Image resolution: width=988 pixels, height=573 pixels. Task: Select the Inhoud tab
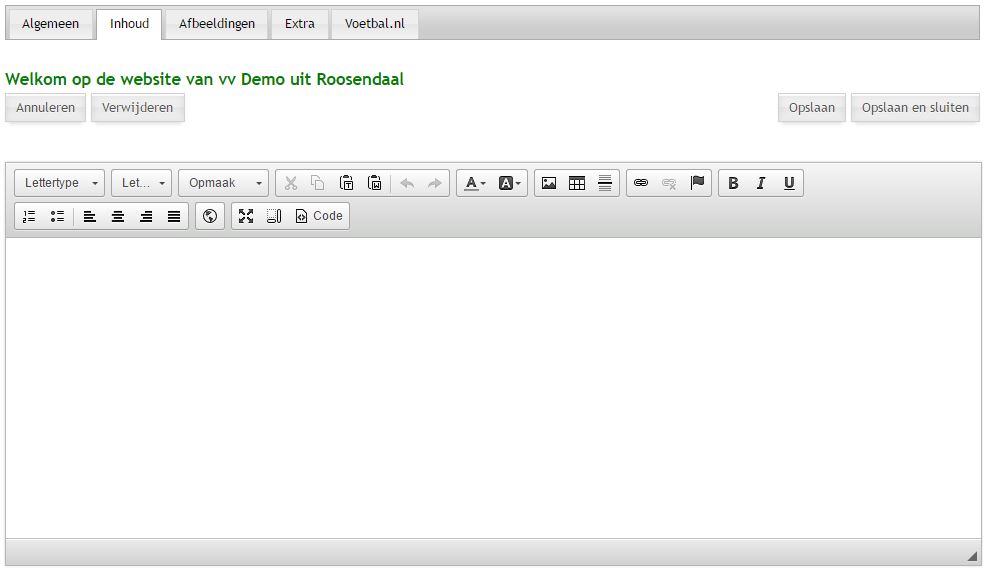pyautogui.click(x=129, y=24)
